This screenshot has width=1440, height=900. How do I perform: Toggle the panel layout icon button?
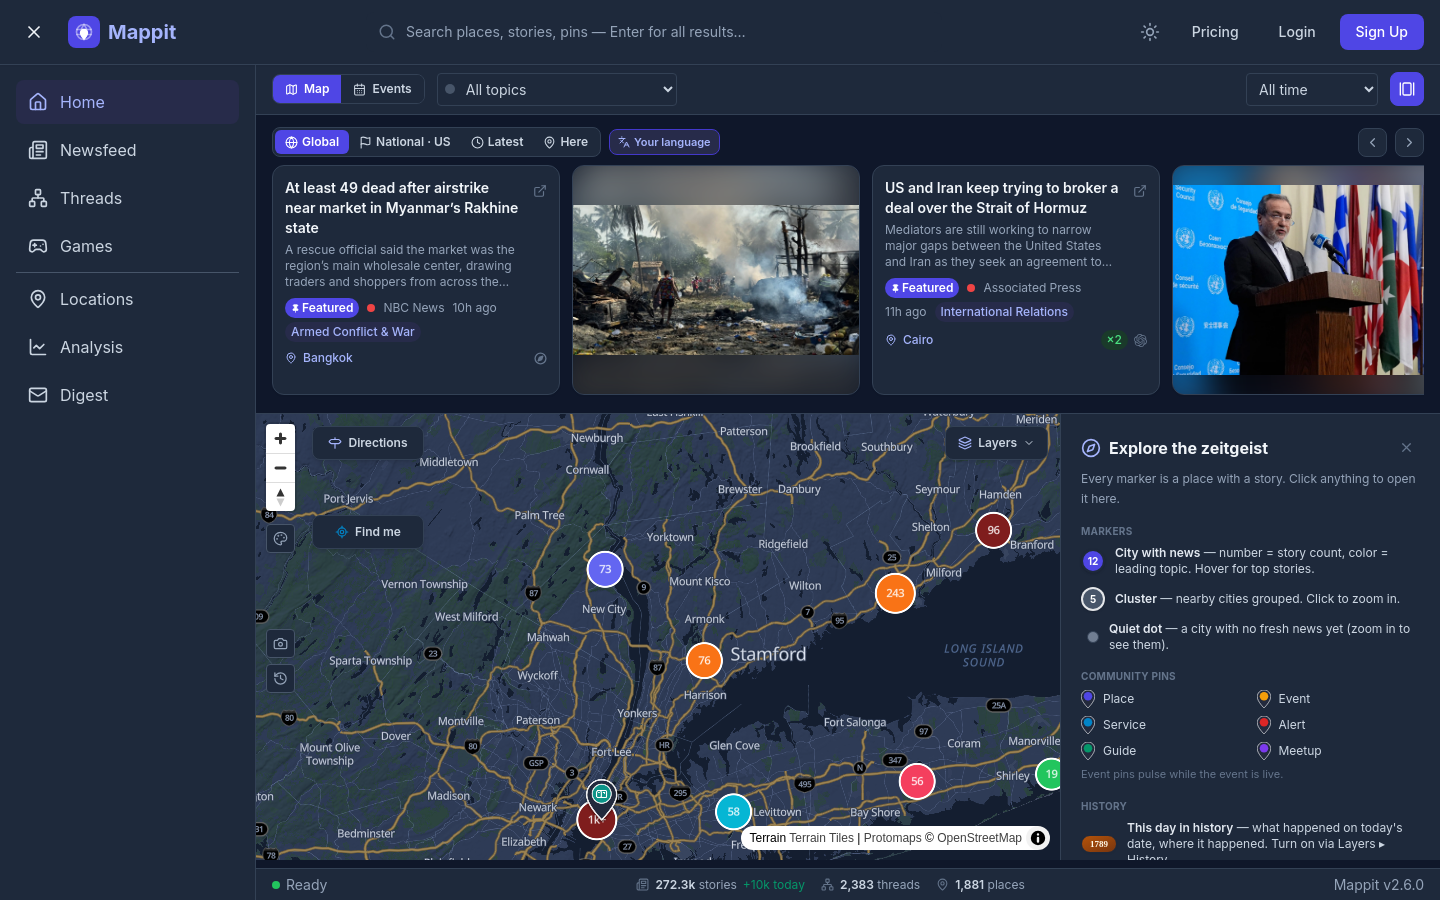(x=1407, y=89)
